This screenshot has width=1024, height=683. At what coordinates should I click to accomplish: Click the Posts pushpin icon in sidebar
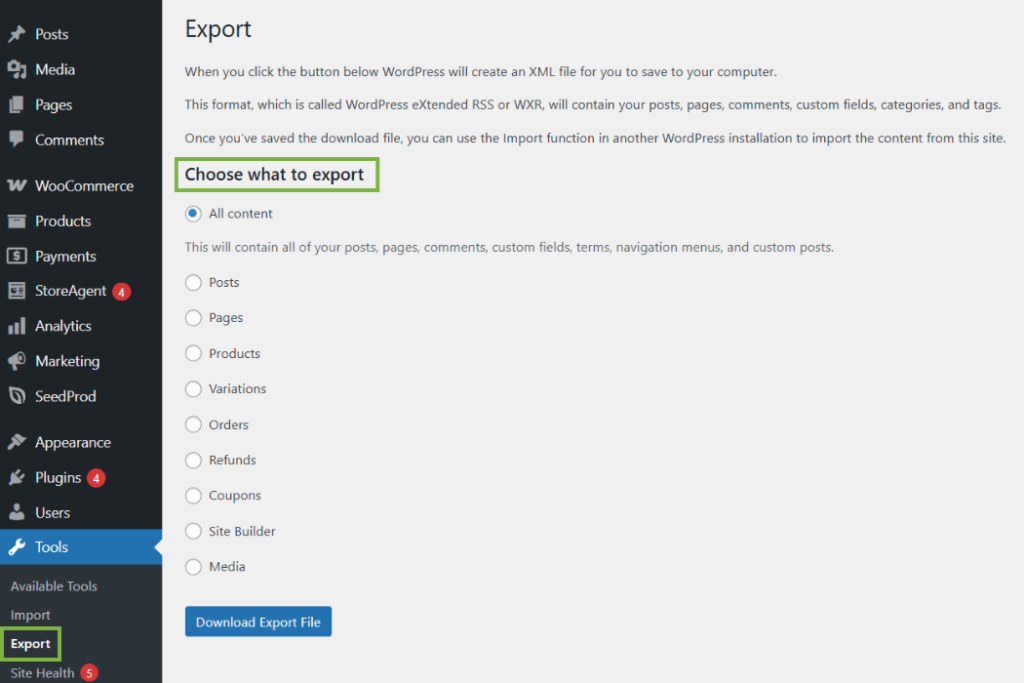point(17,34)
